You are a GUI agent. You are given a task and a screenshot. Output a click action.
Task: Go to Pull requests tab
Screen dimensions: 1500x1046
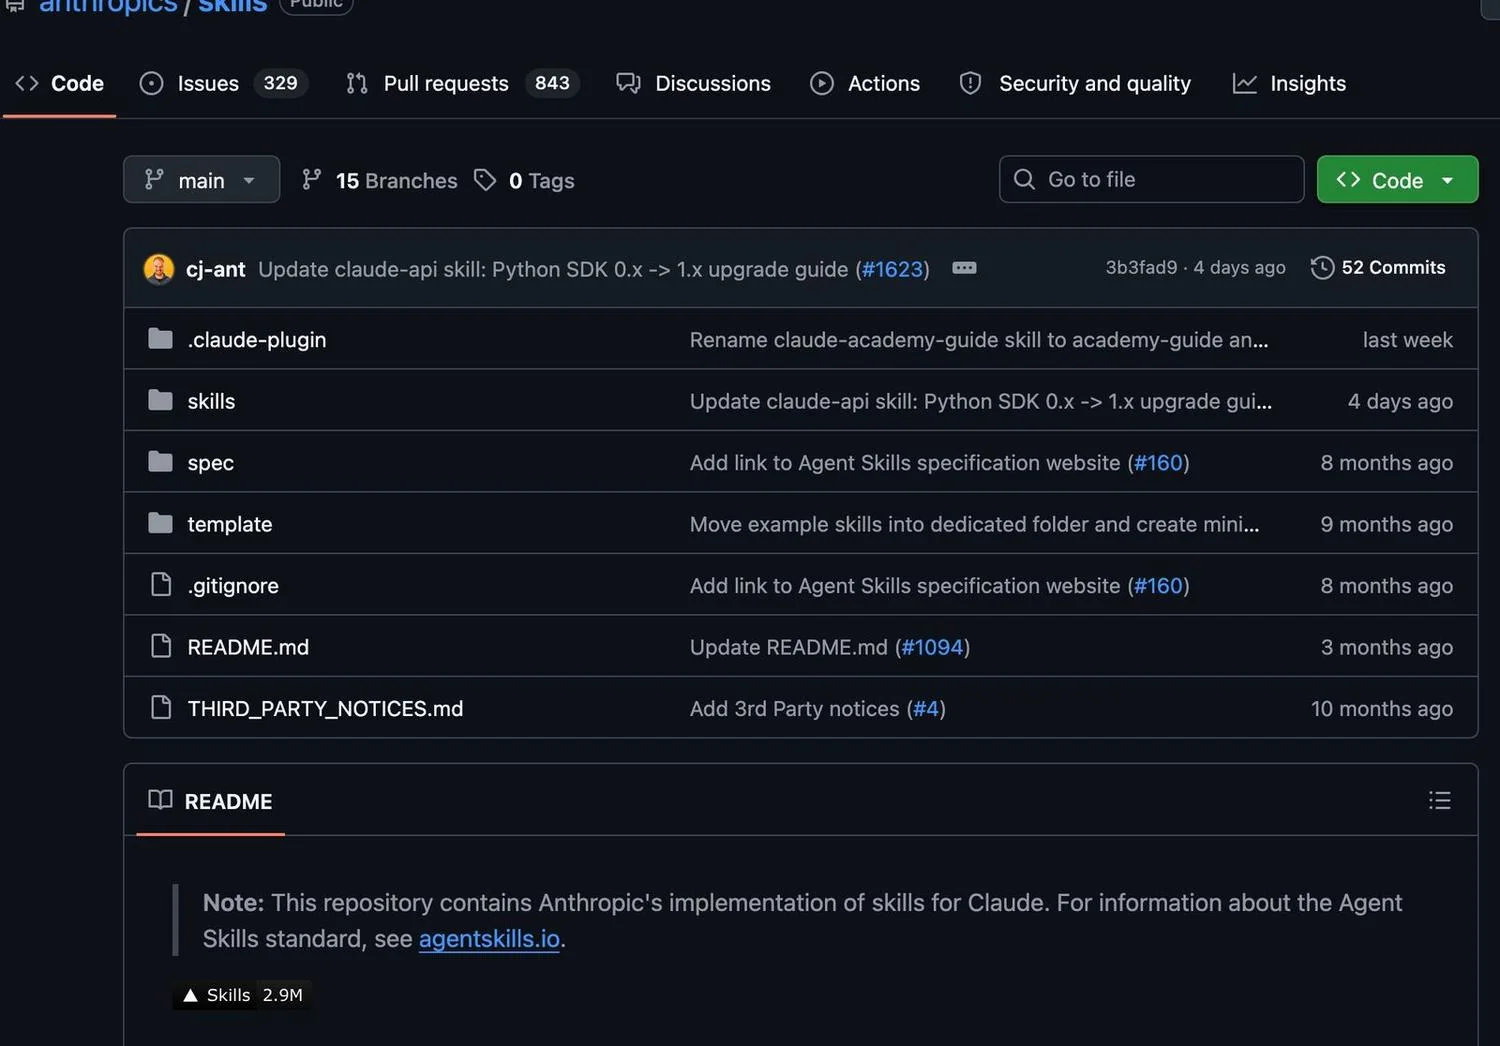click(x=462, y=83)
